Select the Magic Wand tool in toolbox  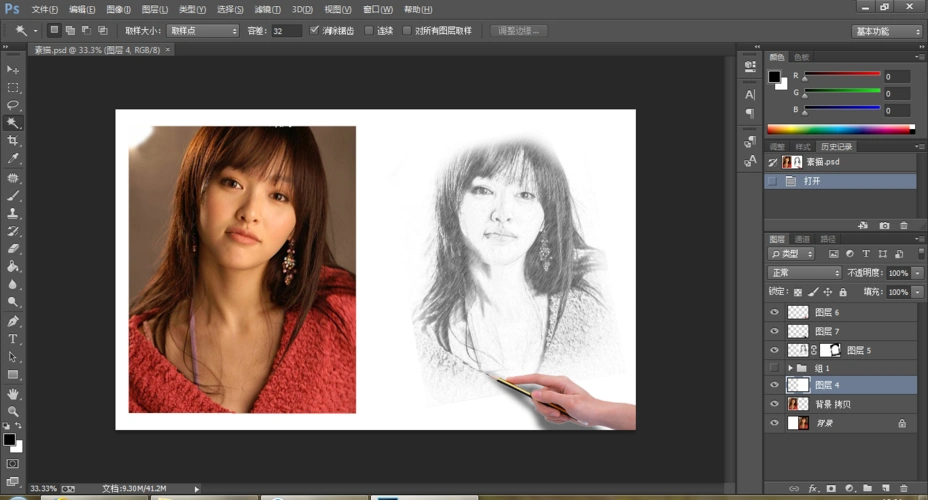pos(12,122)
